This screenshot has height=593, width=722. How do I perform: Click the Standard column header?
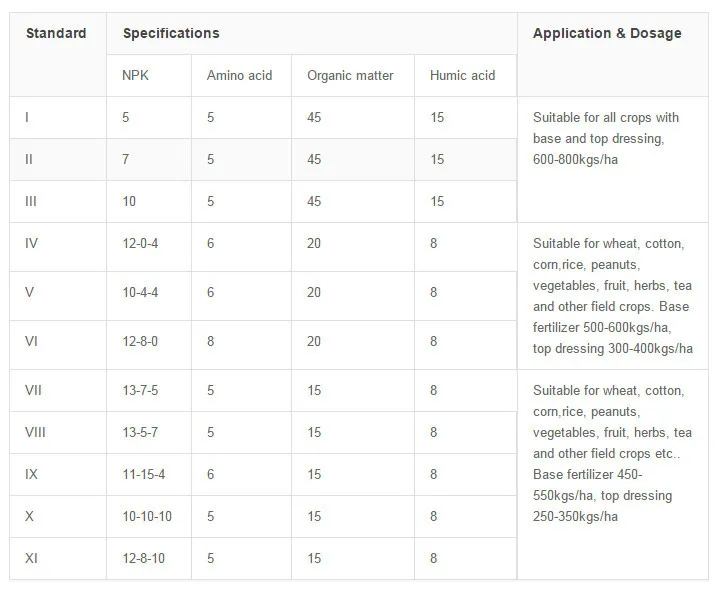(x=56, y=34)
